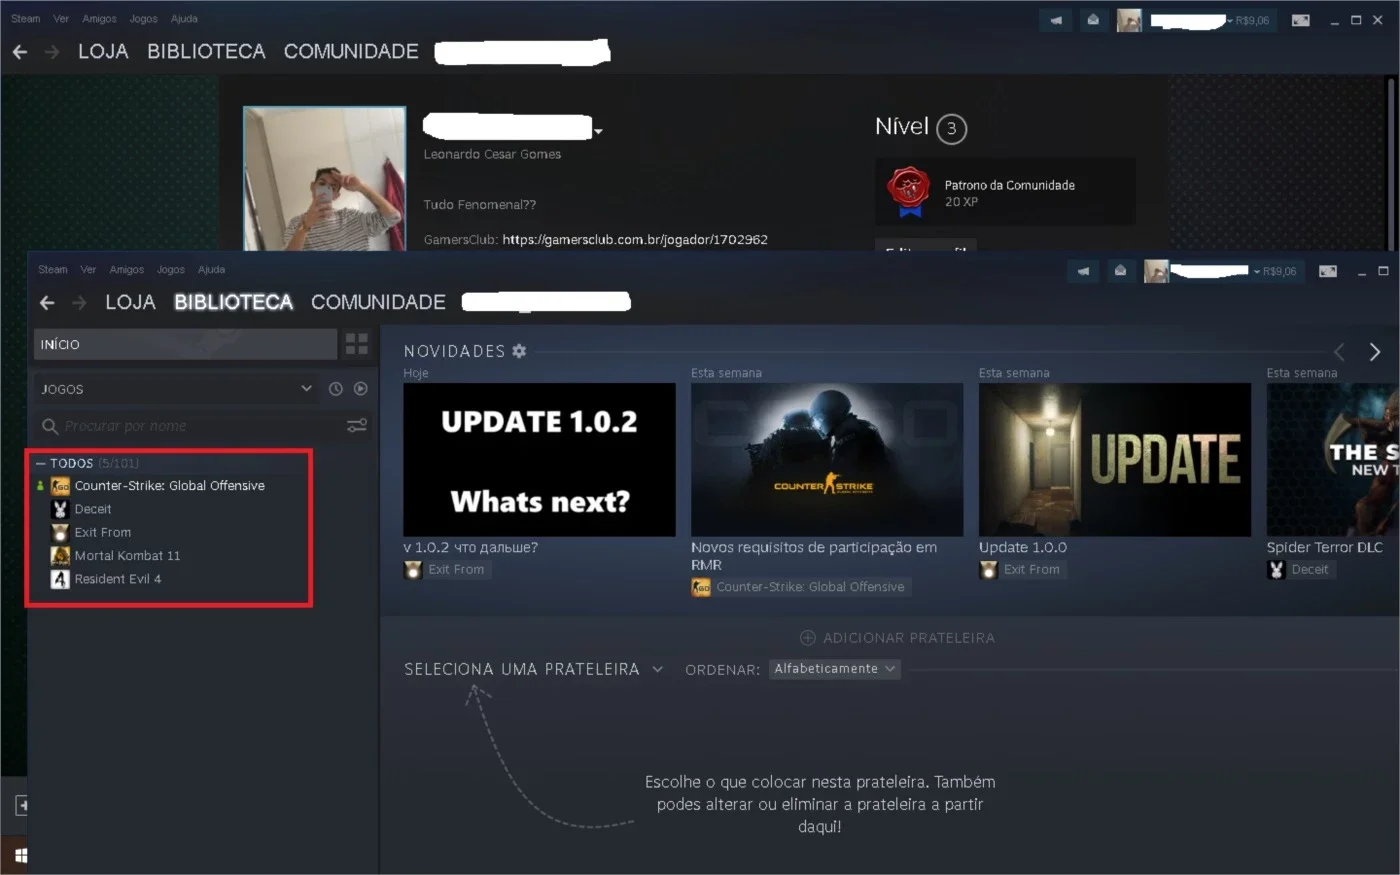Viewport: 1400px width, 875px height.
Task: Open inbox envelope in rear Profile window
Action: point(1093,20)
